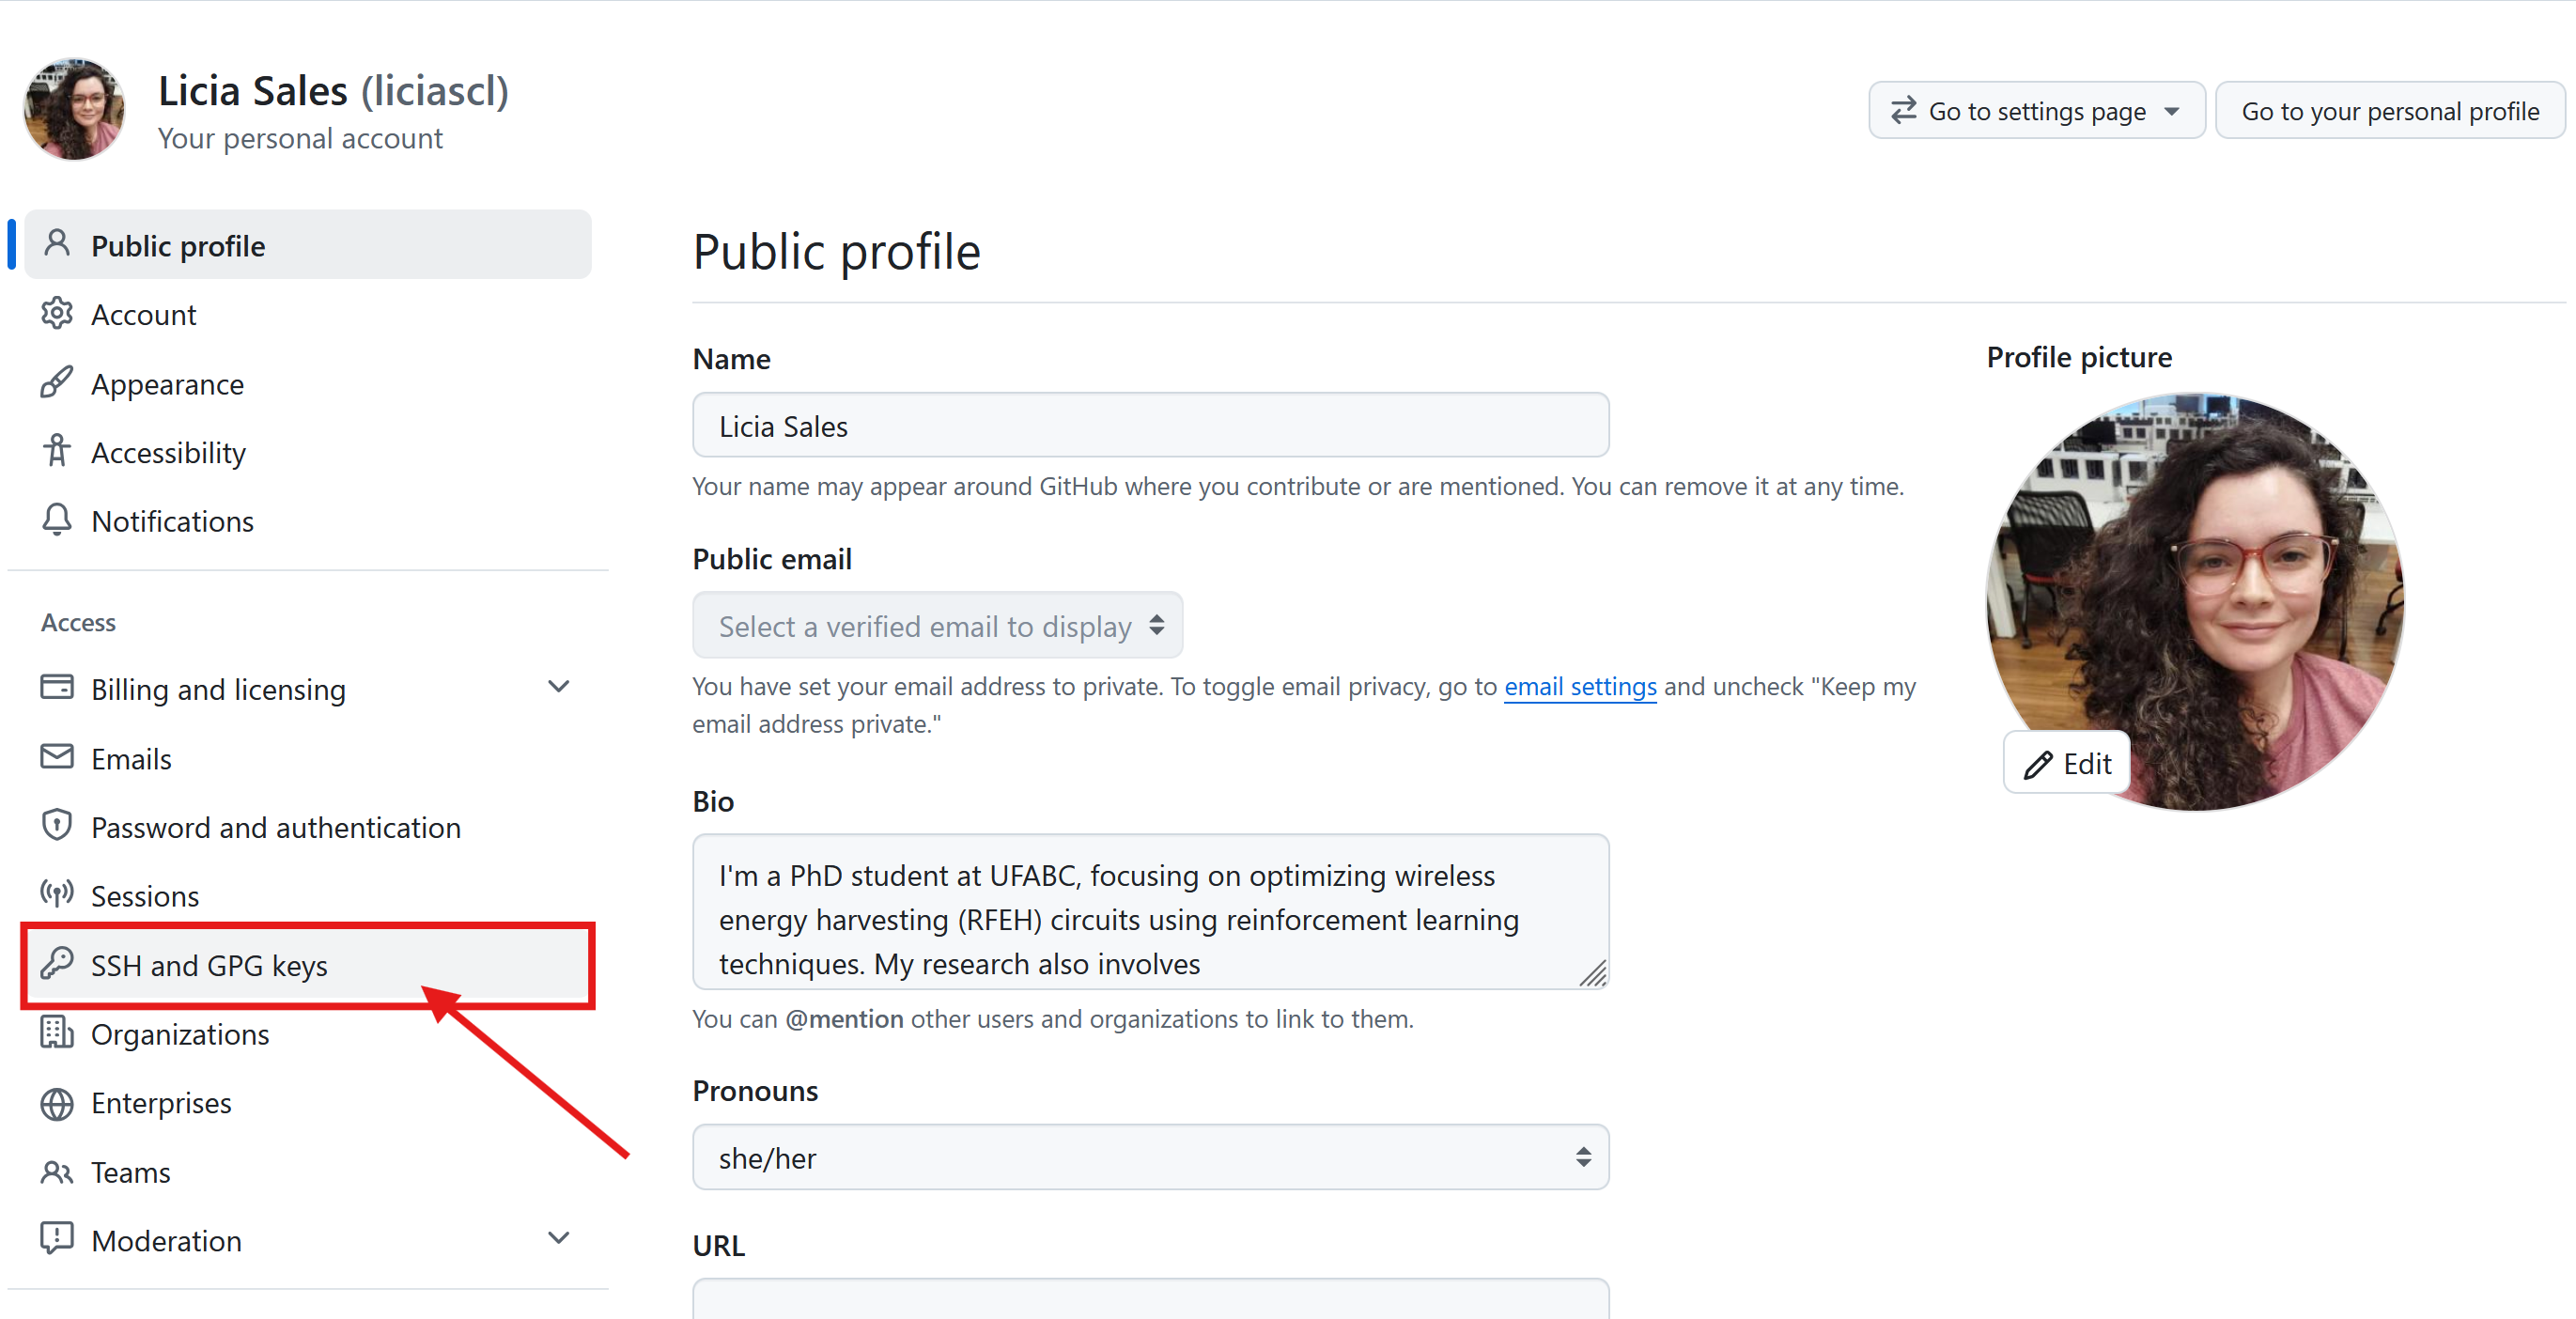The width and height of the screenshot is (2576, 1319).
Task: Click inside the Name text field
Action: click(1150, 426)
